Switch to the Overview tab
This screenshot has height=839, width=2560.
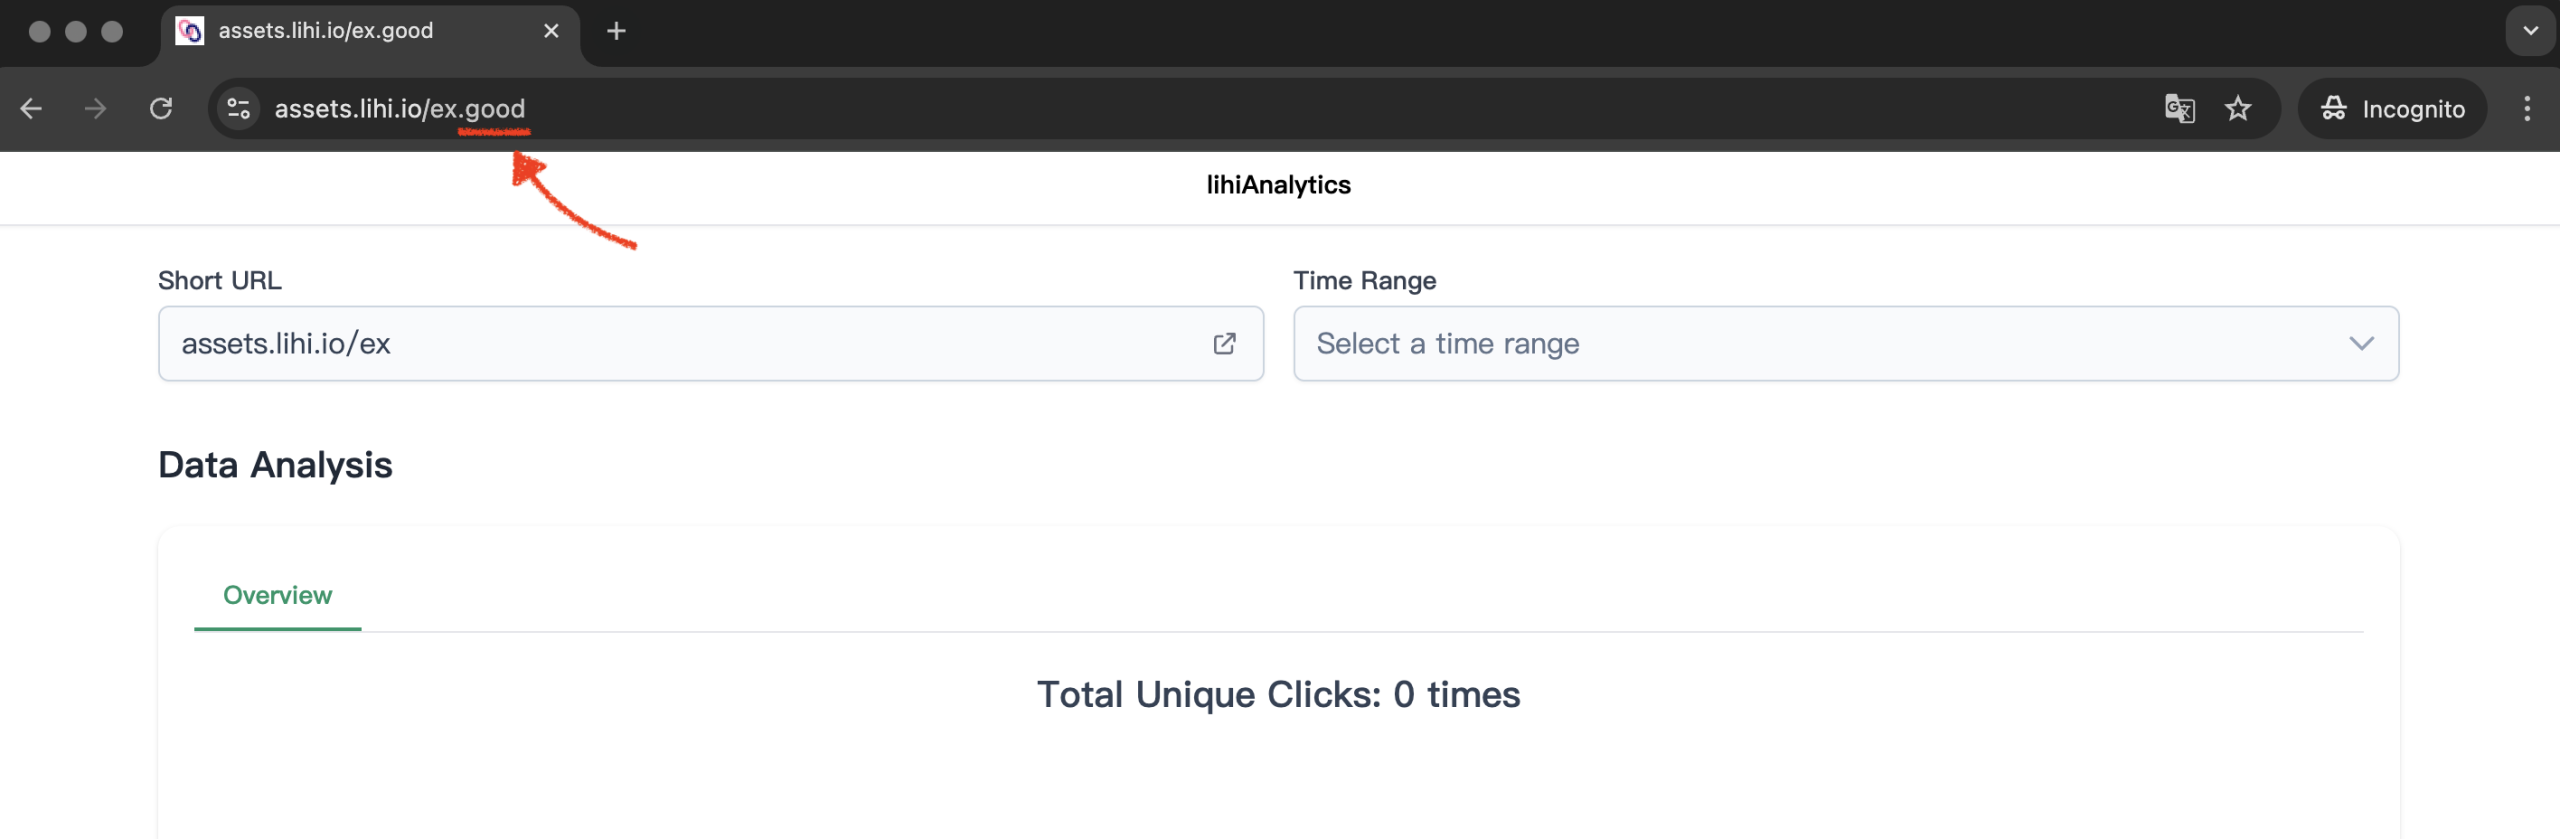coord(277,596)
